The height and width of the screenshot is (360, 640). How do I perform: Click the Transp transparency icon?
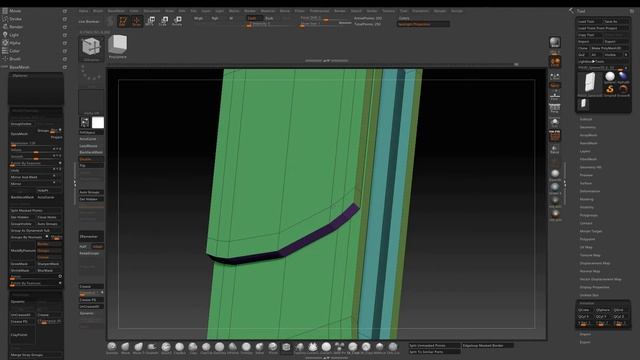click(555, 149)
